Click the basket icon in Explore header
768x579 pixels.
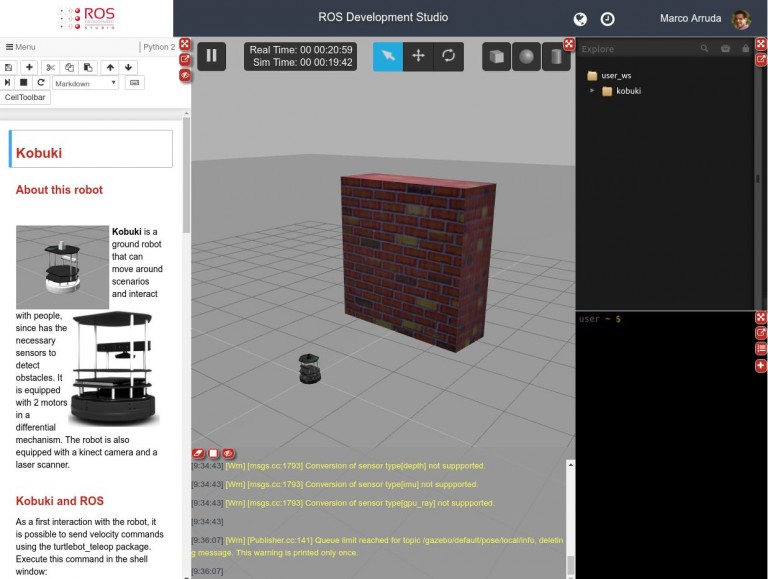coord(725,48)
